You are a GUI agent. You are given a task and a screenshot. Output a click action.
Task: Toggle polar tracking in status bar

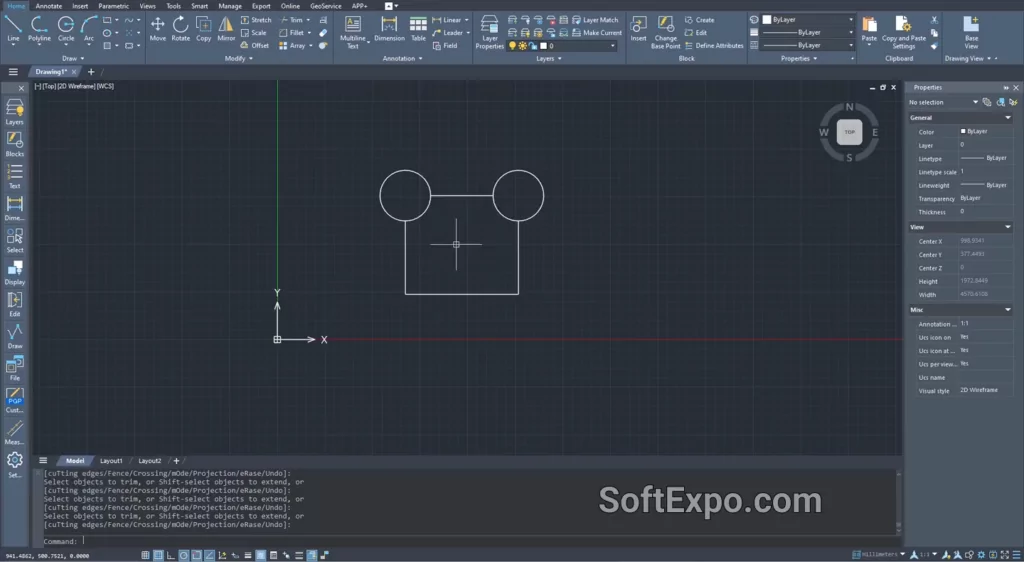(x=184, y=555)
